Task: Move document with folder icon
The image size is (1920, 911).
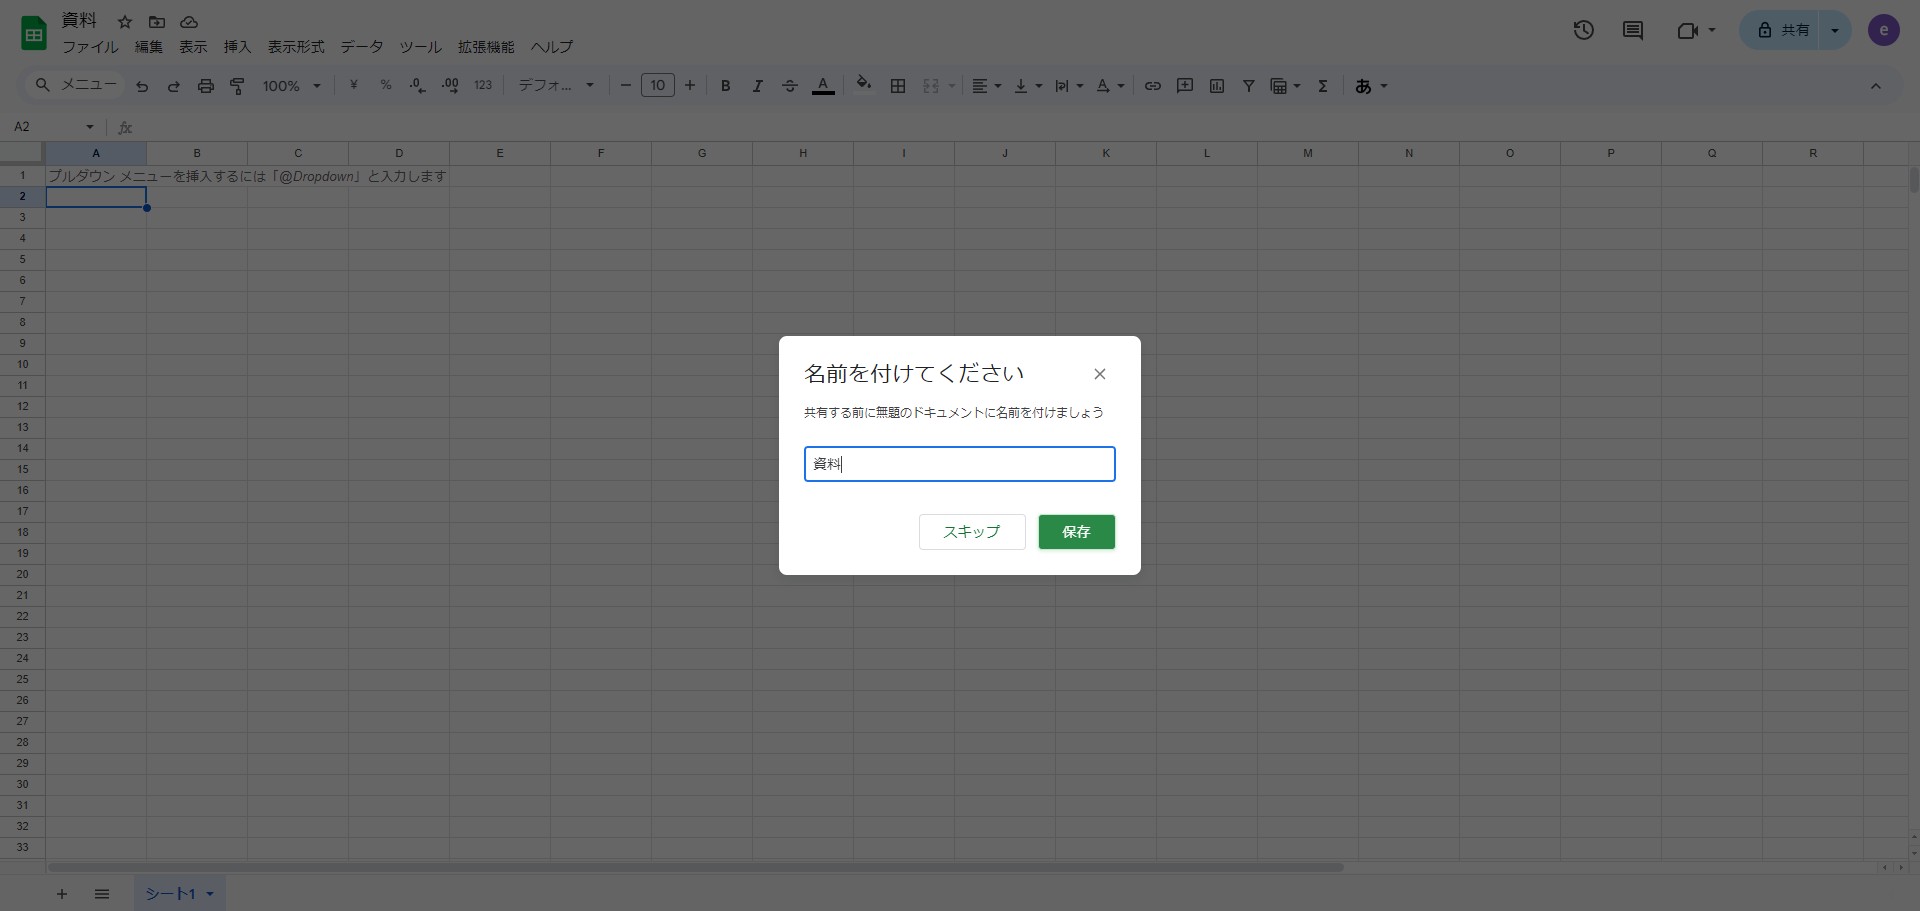Action: (157, 22)
